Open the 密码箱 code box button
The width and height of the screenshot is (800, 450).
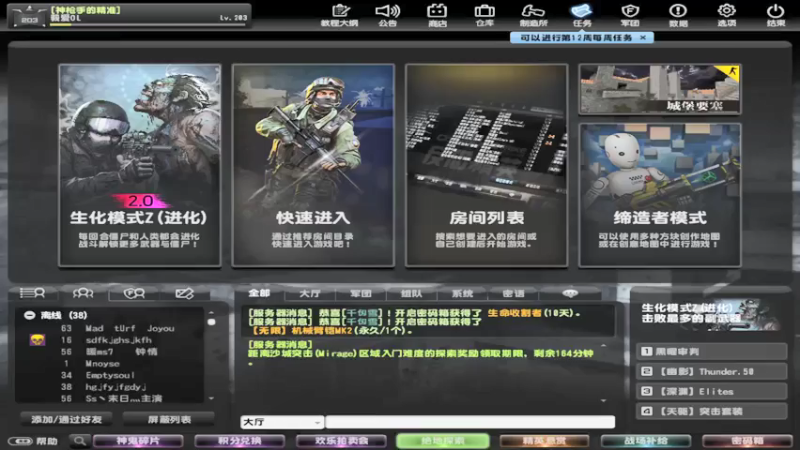pos(747,441)
